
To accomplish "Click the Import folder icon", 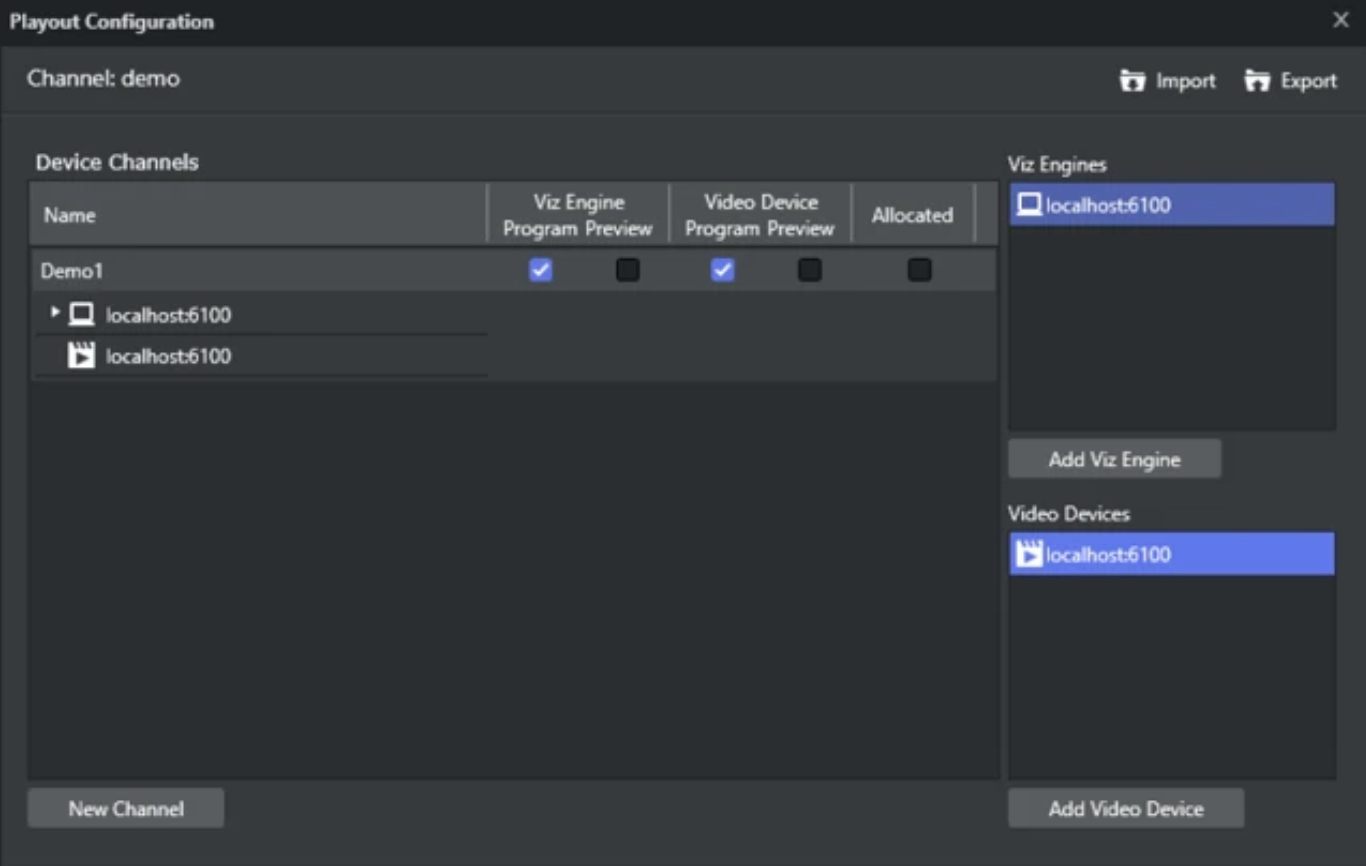I will click(1132, 81).
